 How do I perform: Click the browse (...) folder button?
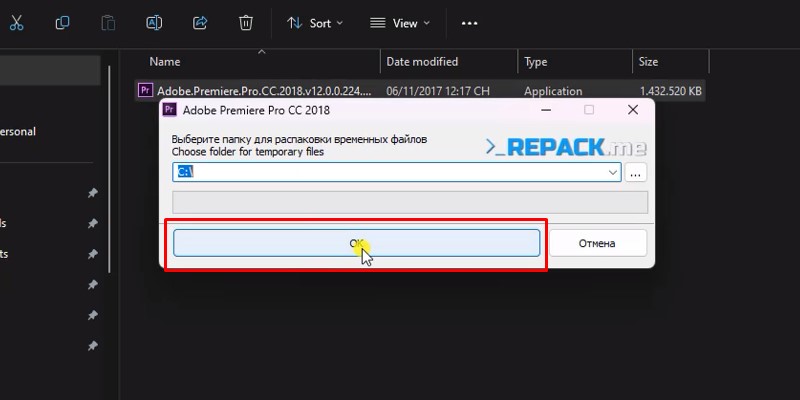pos(636,172)
